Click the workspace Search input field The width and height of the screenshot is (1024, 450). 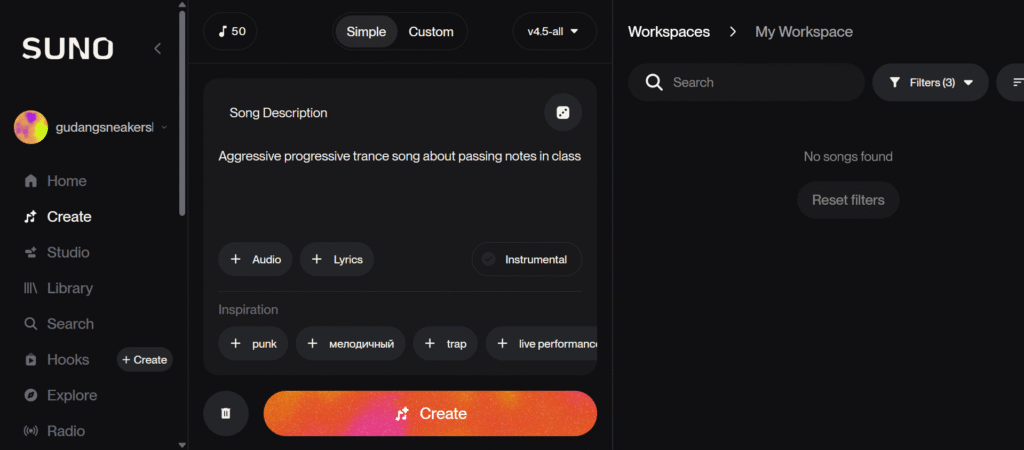[760, 82]
